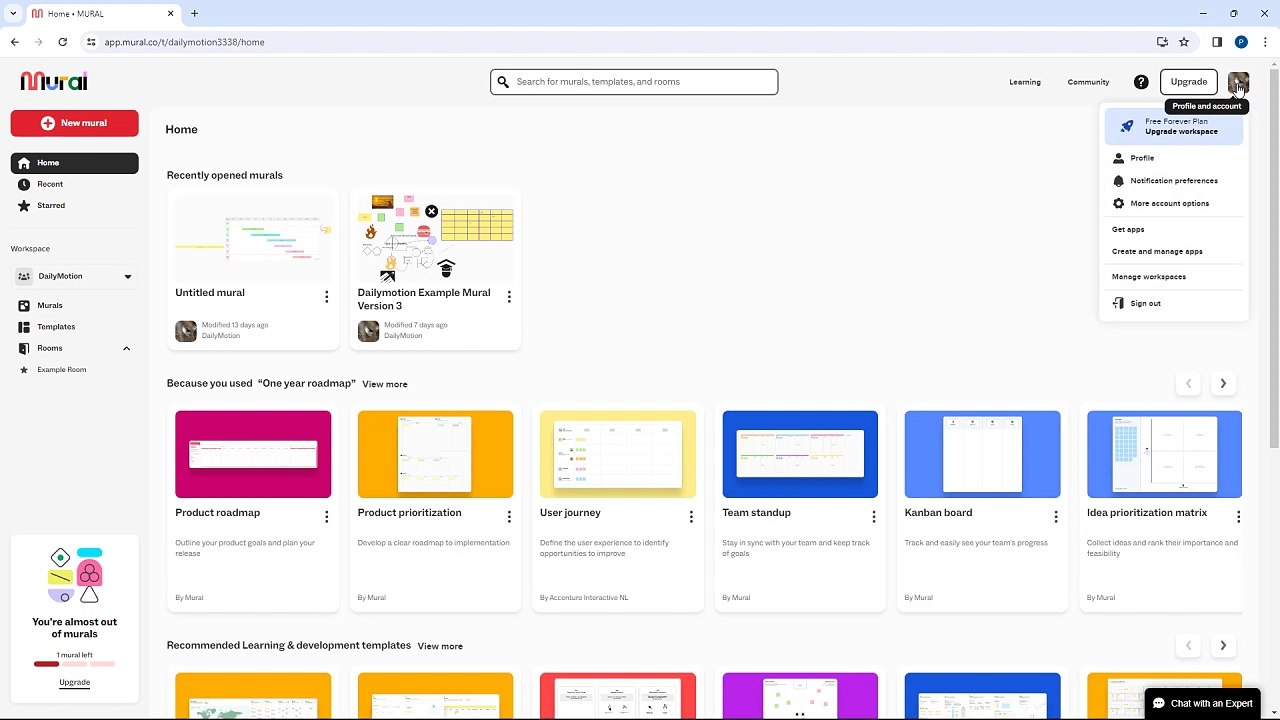This screenshot has height=720, width=1280.
Task: Close the Home MURAL browser tab
Action: [171, 14]
